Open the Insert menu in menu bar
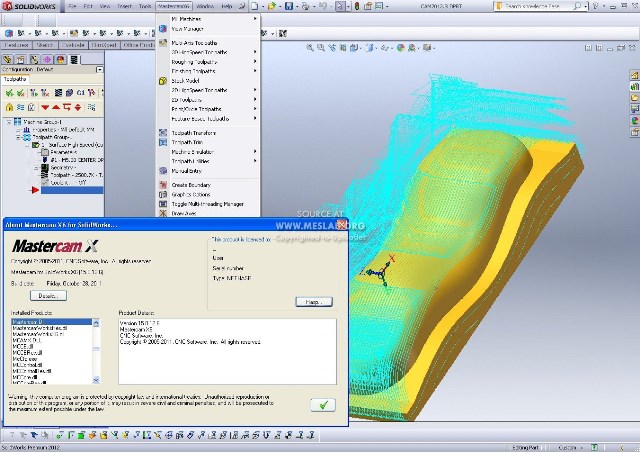This screenshot has height=452, width=640. point(124,6)
